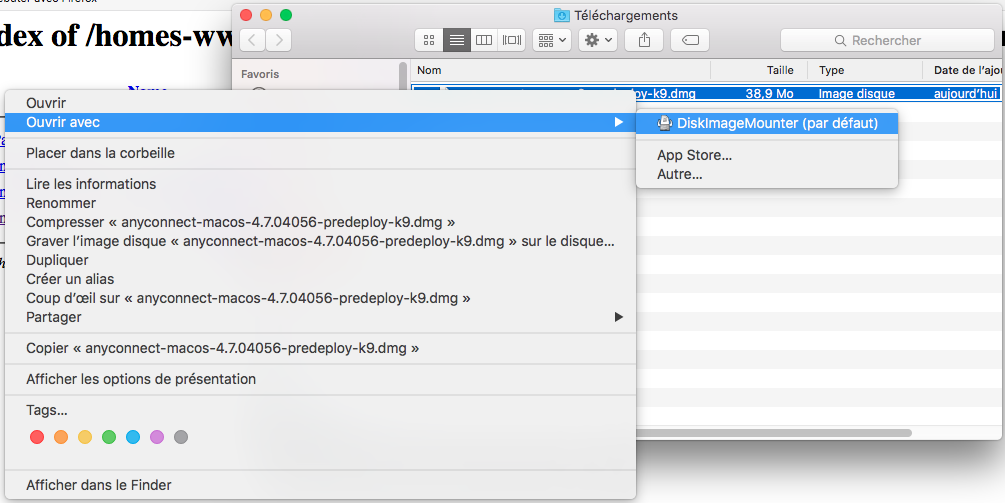This screenshot has width=1005, height=503.
Task: Switch Finder to icon view
Action: (430, 40)
